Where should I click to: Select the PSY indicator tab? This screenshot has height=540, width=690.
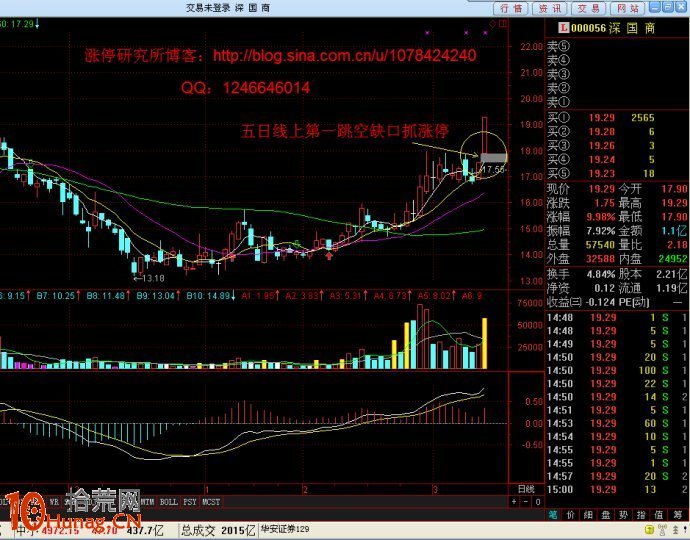(x=190, y=502)
